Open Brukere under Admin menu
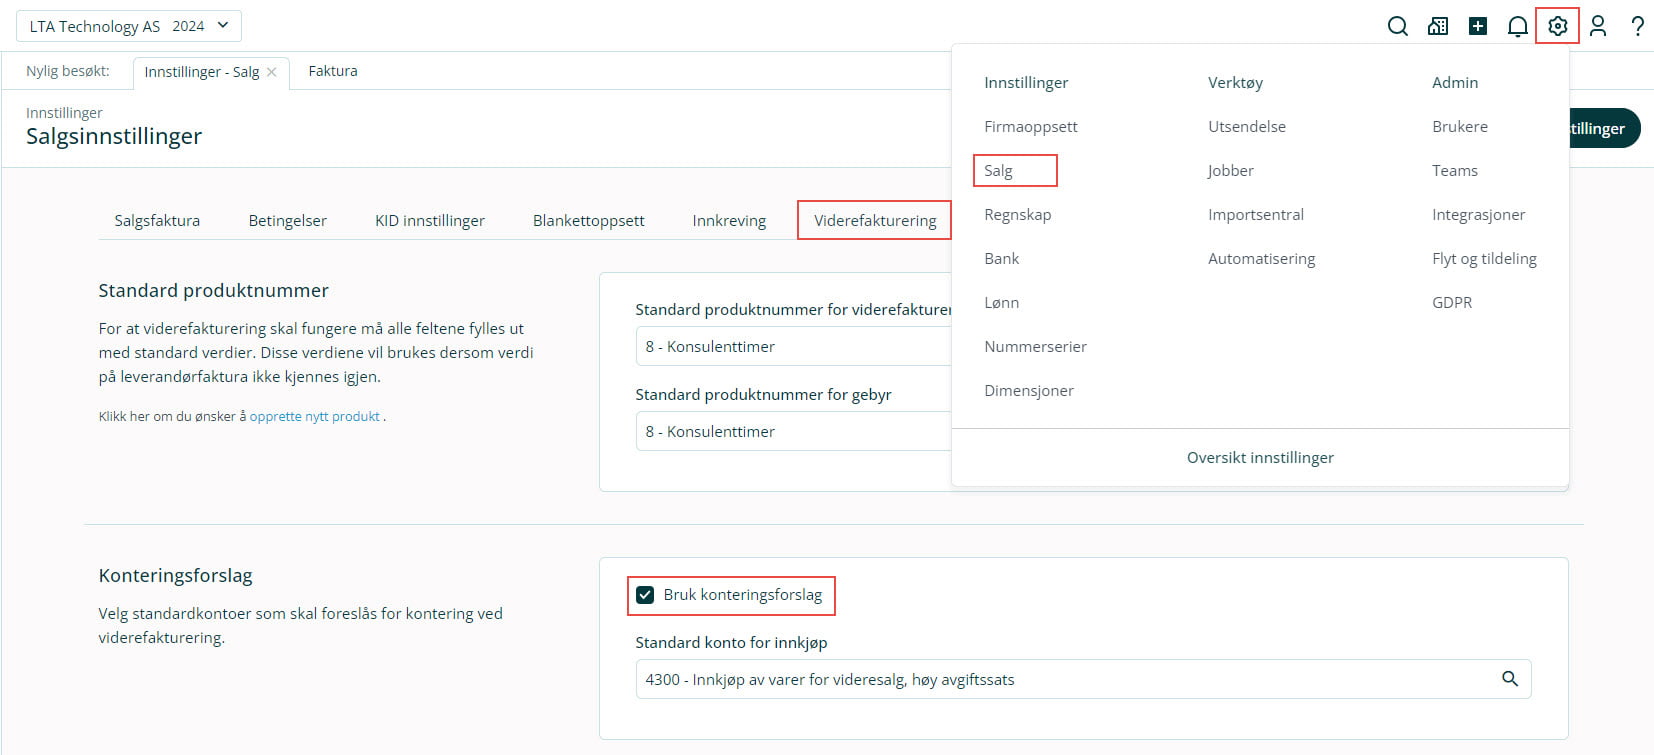The height and width of the screenshot is (755, 1654). pos(1459,127)
